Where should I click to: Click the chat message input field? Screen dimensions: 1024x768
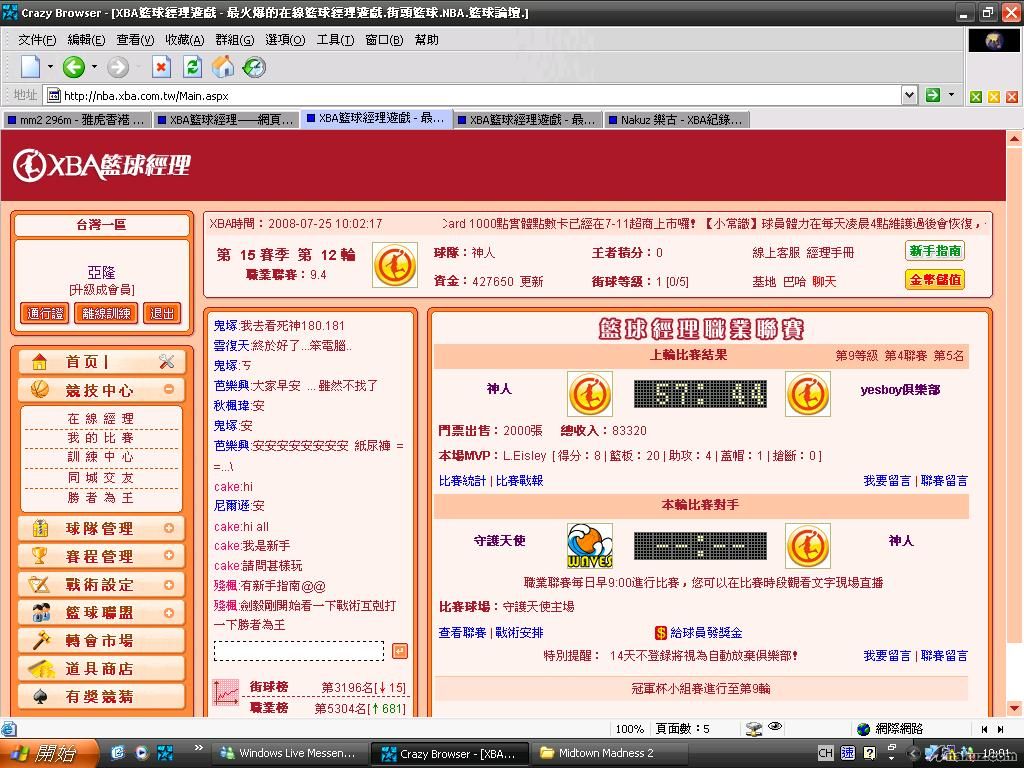click(x=298, y=651)
